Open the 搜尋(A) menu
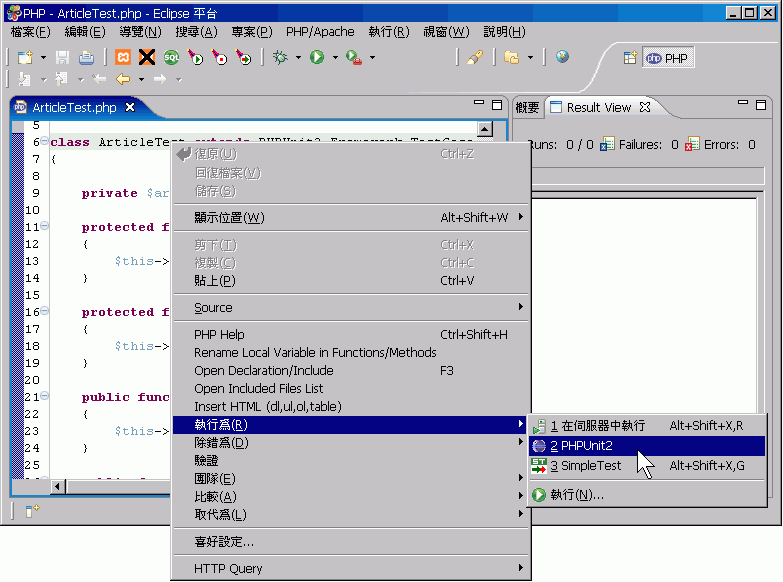This screenshot has height=582, width=783. (196, 32)
